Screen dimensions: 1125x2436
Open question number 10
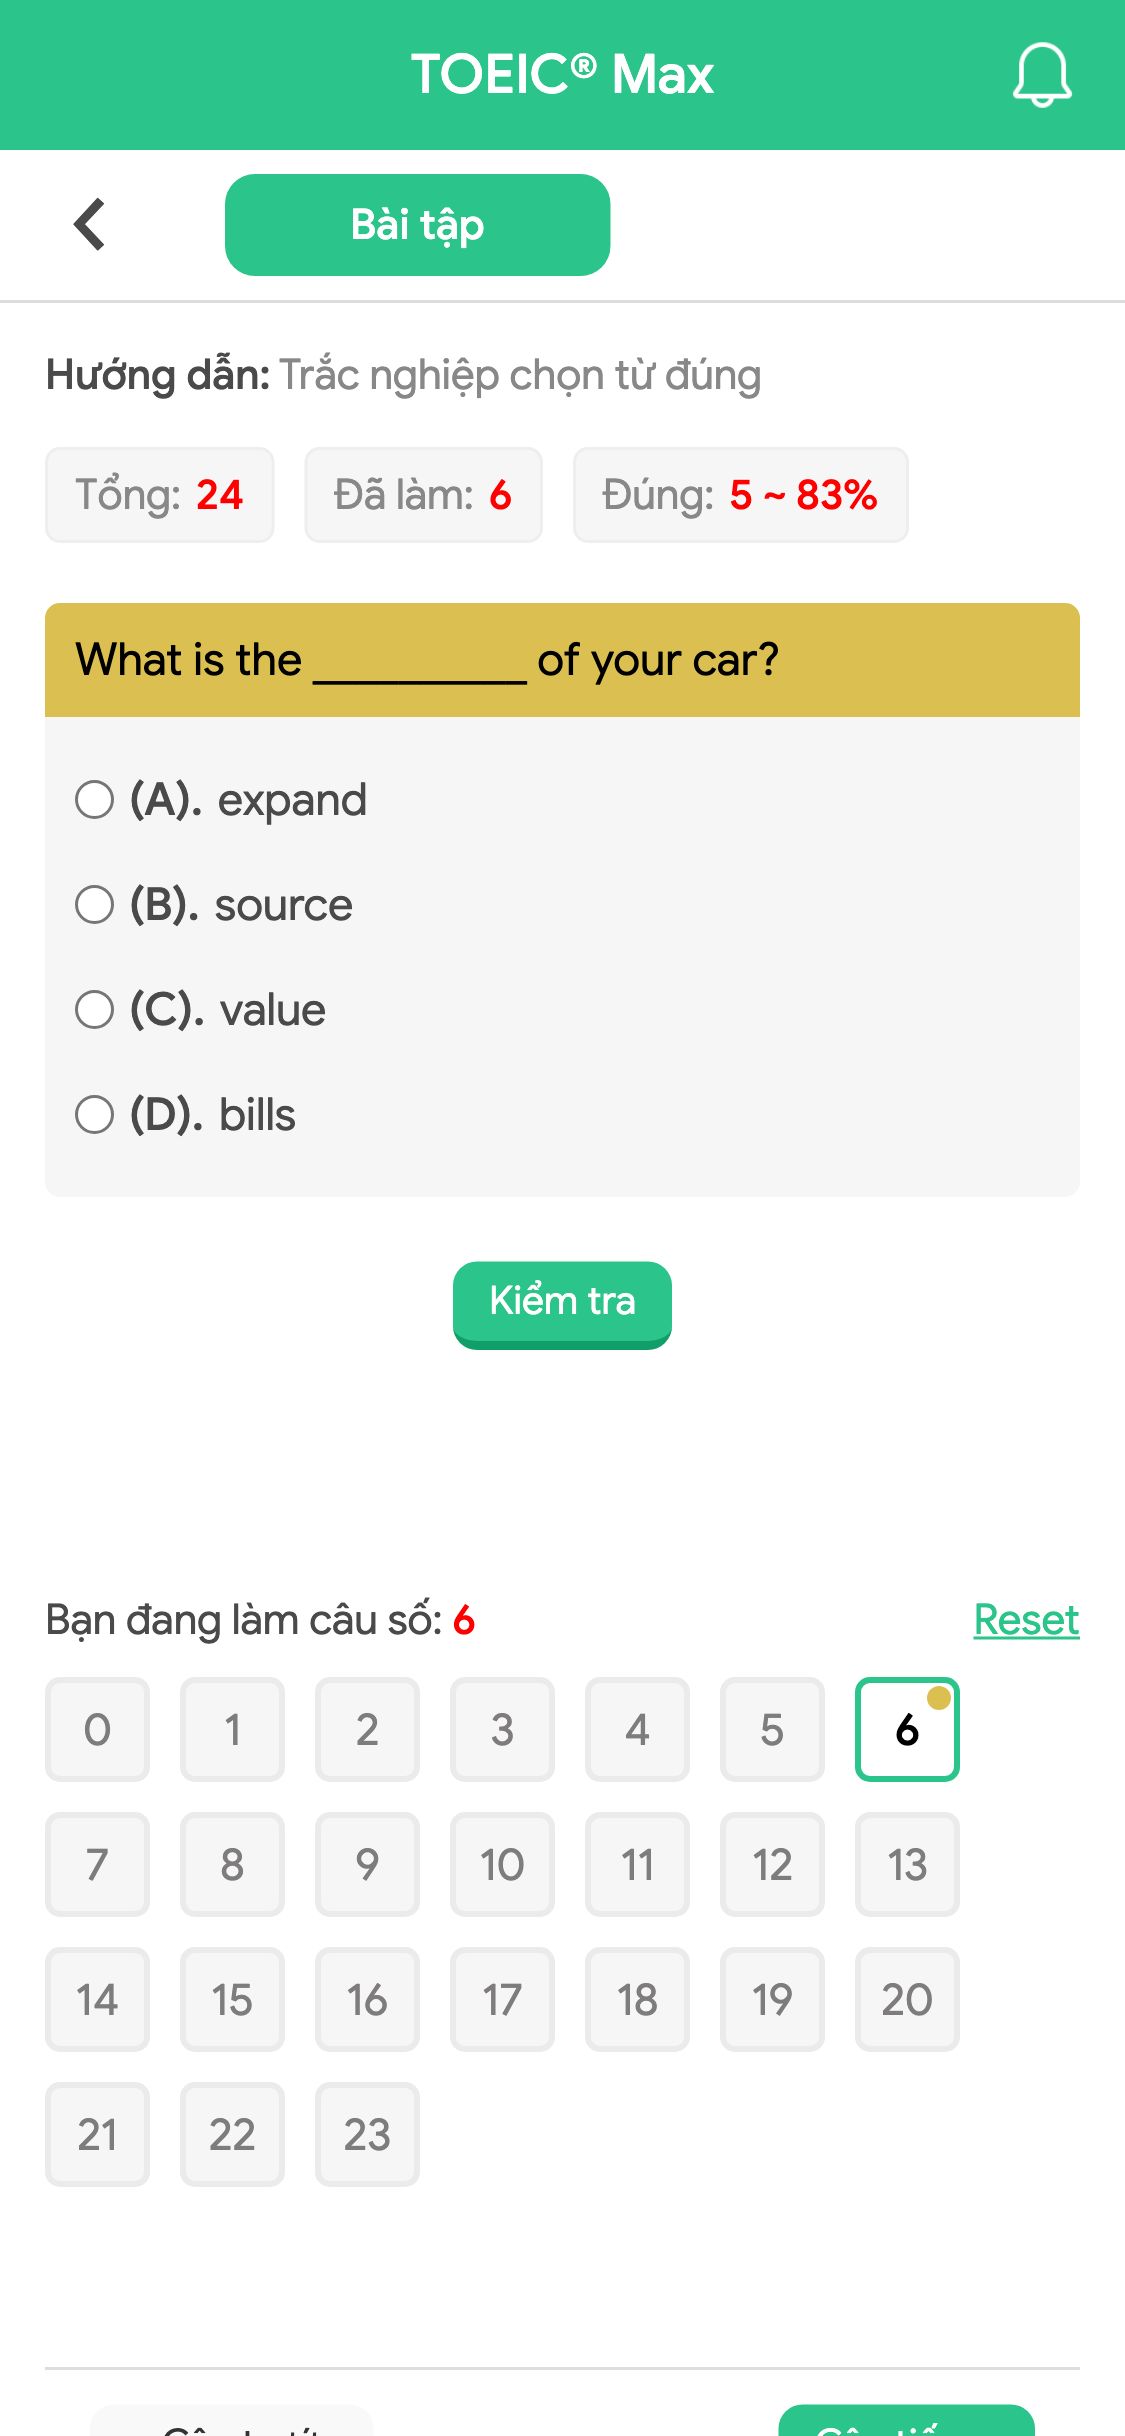pos(502,1864)
